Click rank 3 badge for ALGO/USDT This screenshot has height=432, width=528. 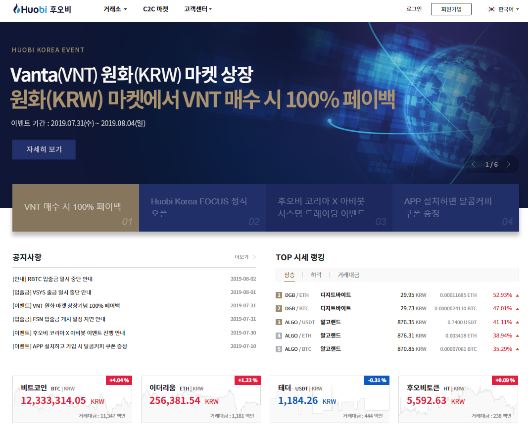[x=279, y=322]
